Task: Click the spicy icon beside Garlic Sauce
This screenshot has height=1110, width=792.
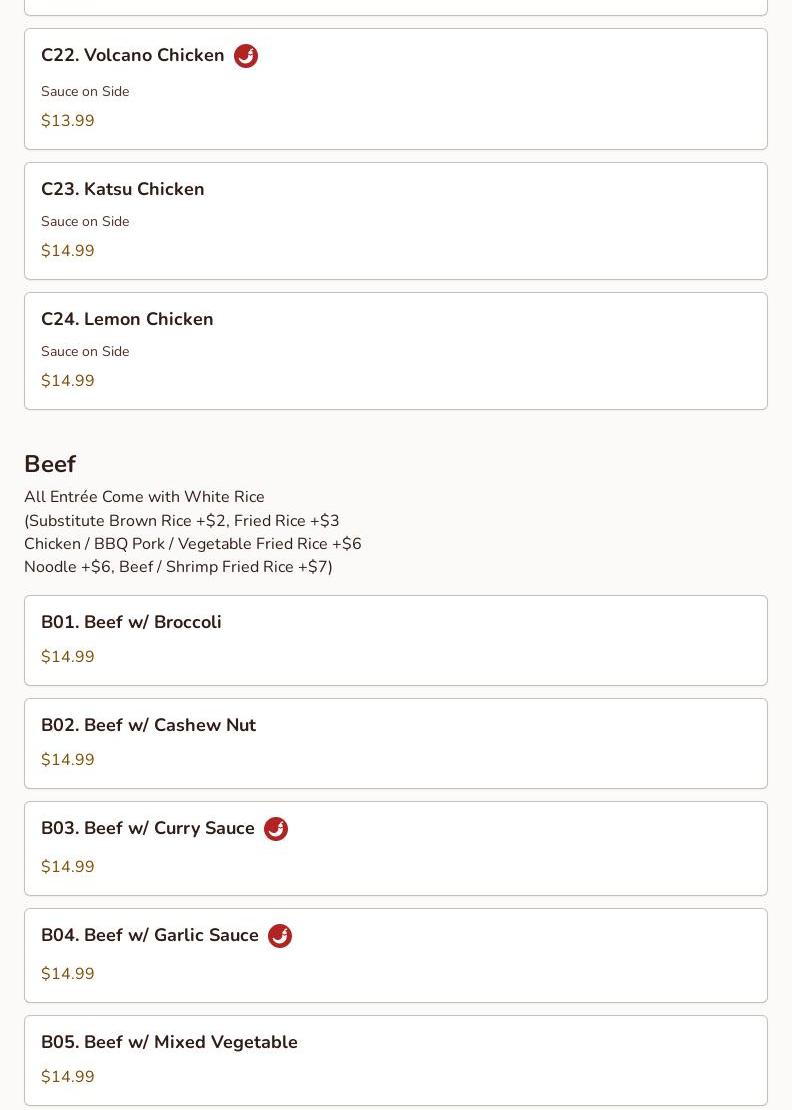Action: click(280, 935)
